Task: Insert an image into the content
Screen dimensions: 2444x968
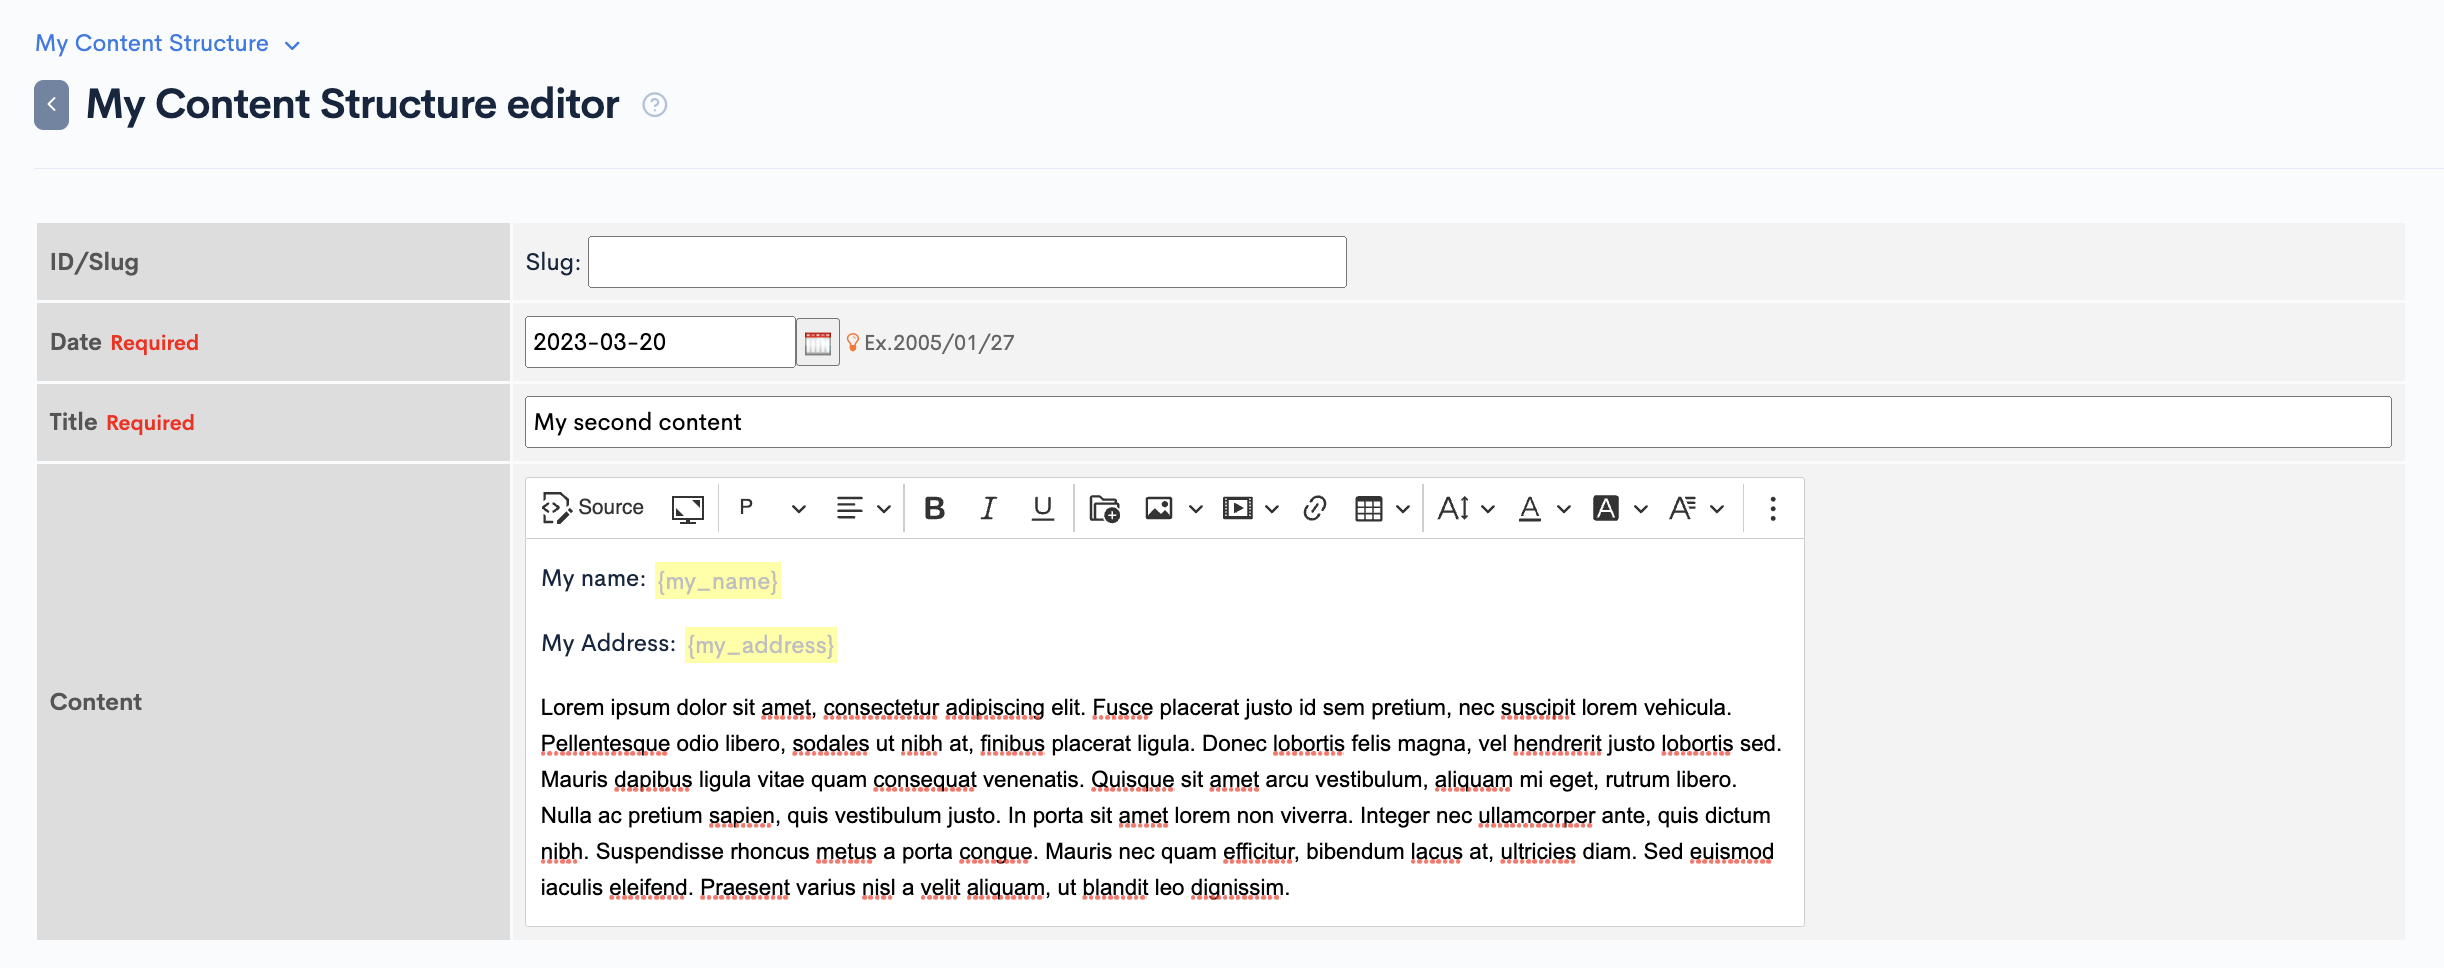Action: click(x=1158, y=508)
